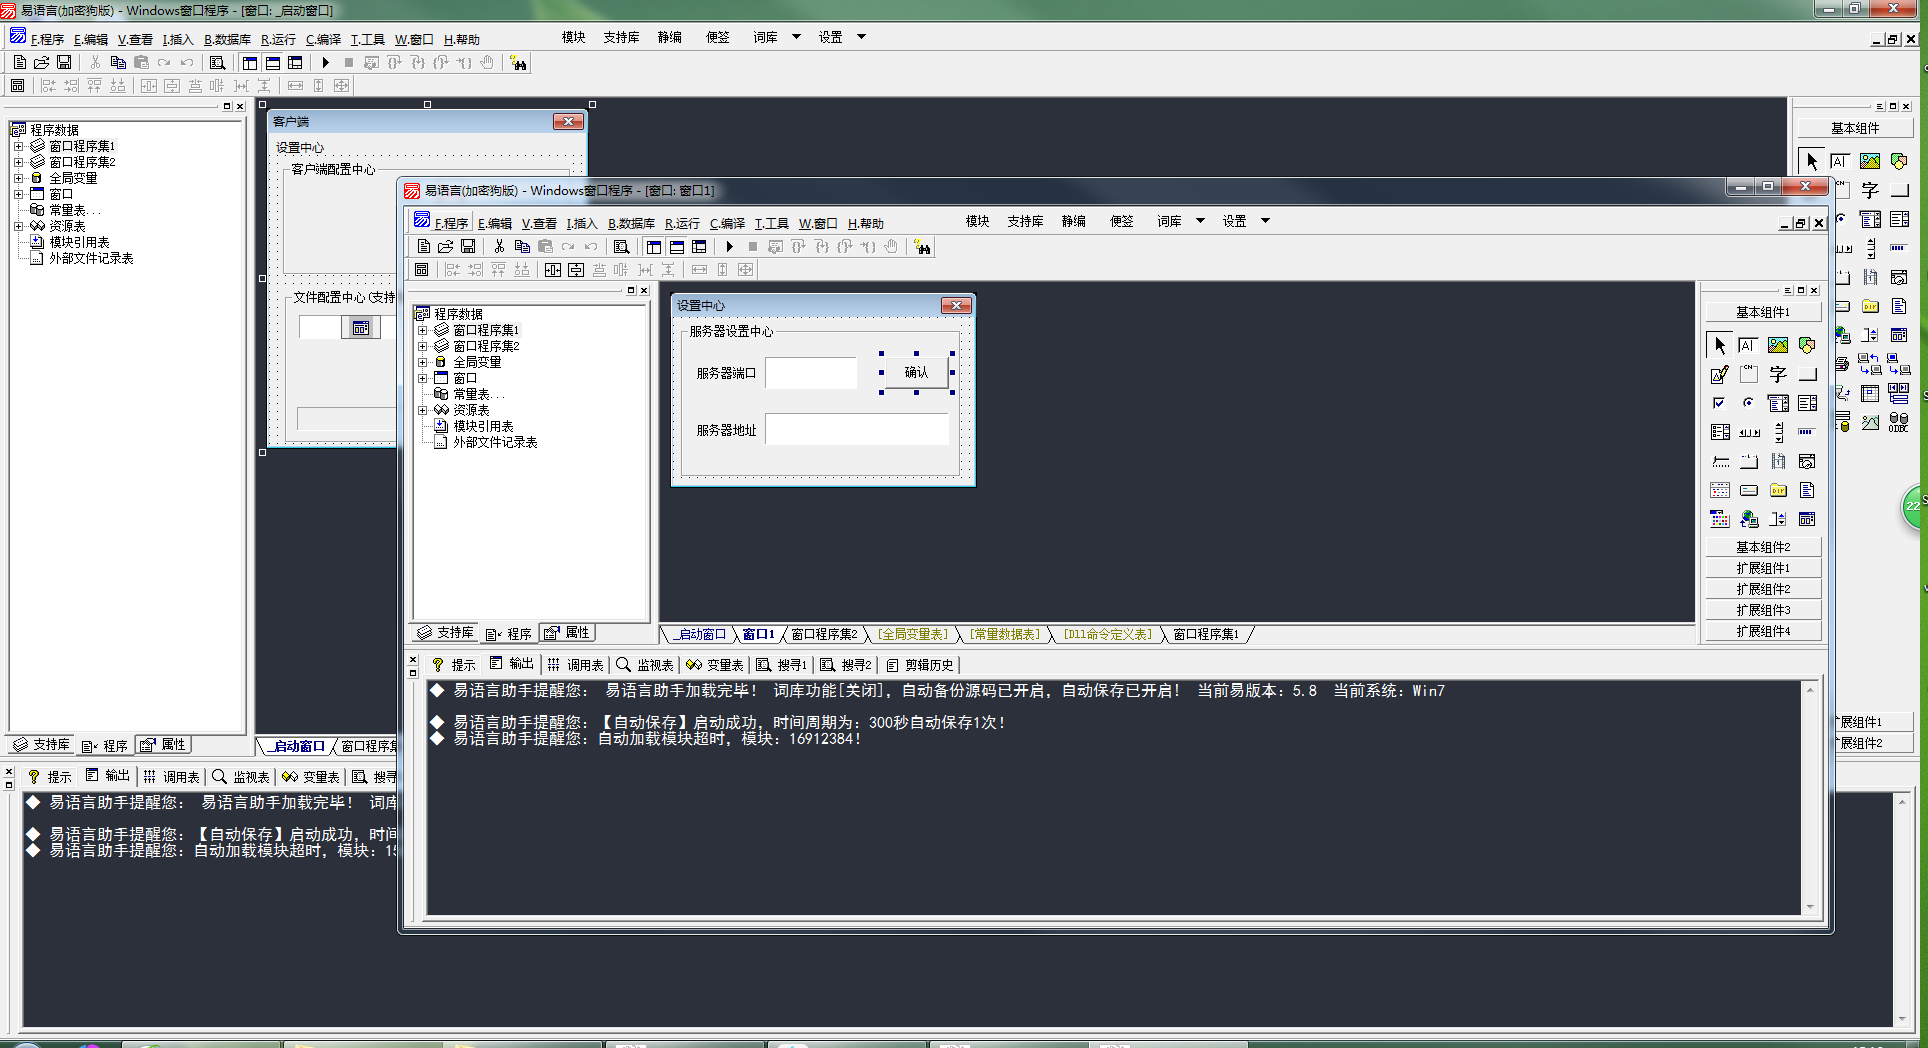The width and height of the screenshot is (1928, 1048).
Task: Select the color picker grid component in the 基本组件1 palette
Action: coord(1720,519)
